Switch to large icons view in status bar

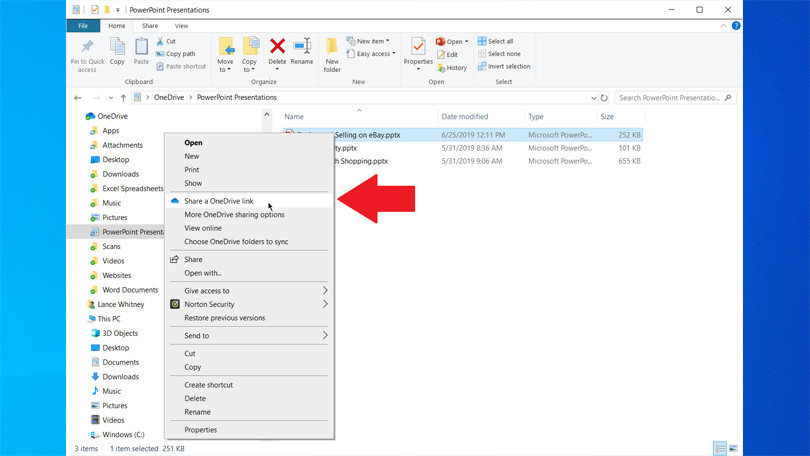734,448
